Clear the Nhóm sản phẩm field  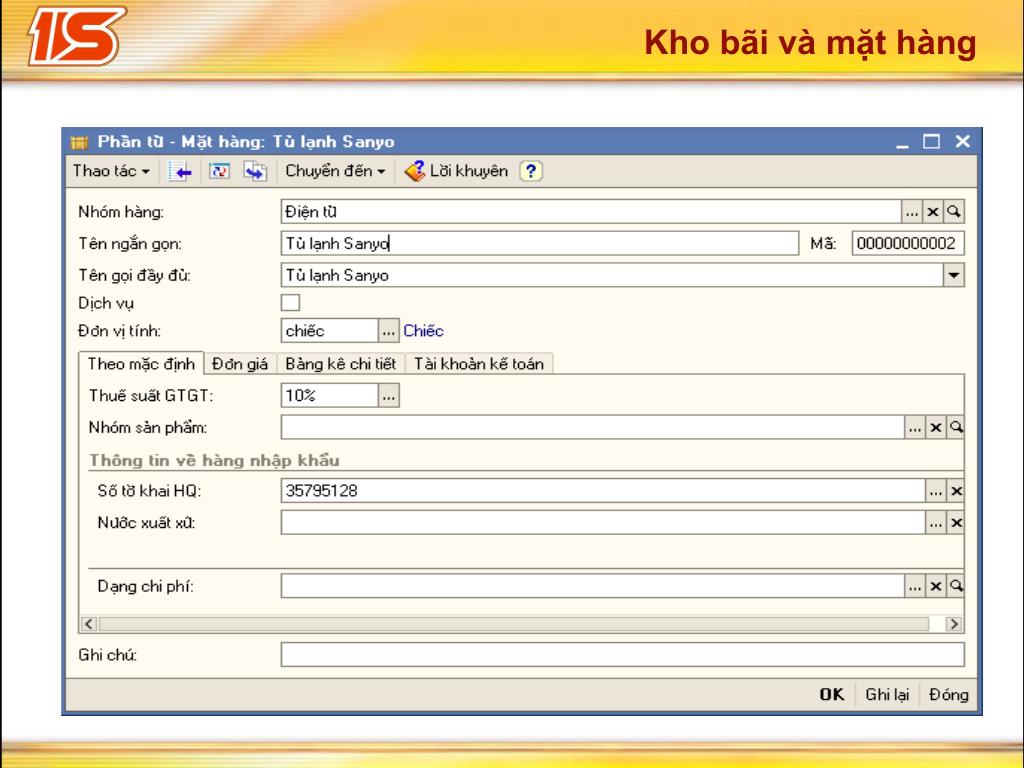(x=935, y=428)
